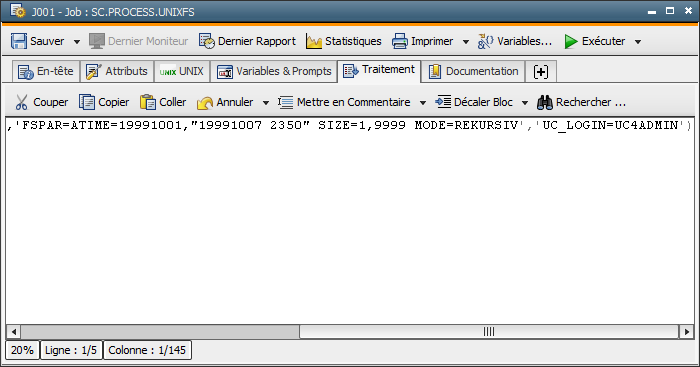Add a new tab with plus button
Viewport: 700px width, 367px height.
point(541,71)
